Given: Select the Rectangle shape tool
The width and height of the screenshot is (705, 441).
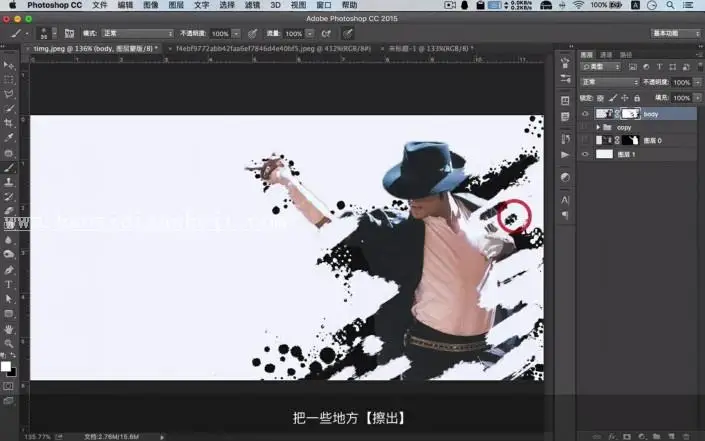Looking at the screenshot, I should tap(9, 314).
